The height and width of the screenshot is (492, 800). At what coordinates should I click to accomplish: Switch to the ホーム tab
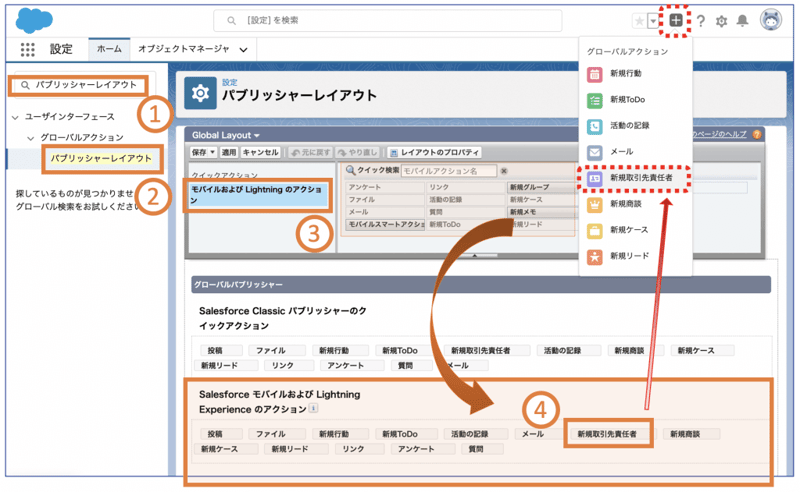click(109, 49)
